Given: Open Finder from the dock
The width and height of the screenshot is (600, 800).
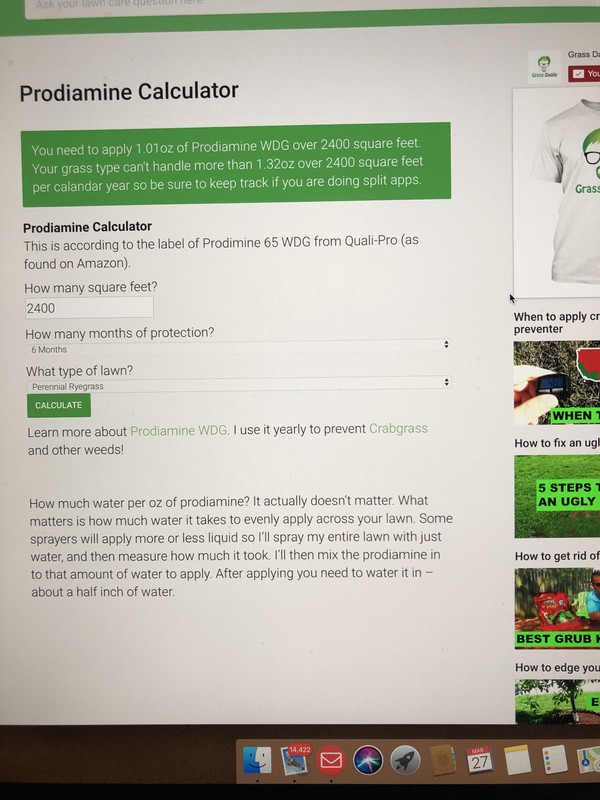Looking at the screenshot, I should click(257, 760).
